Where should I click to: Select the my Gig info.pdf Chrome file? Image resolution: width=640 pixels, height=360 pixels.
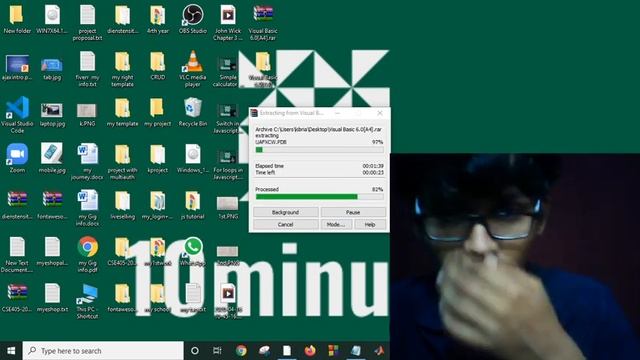coord(87,254)
